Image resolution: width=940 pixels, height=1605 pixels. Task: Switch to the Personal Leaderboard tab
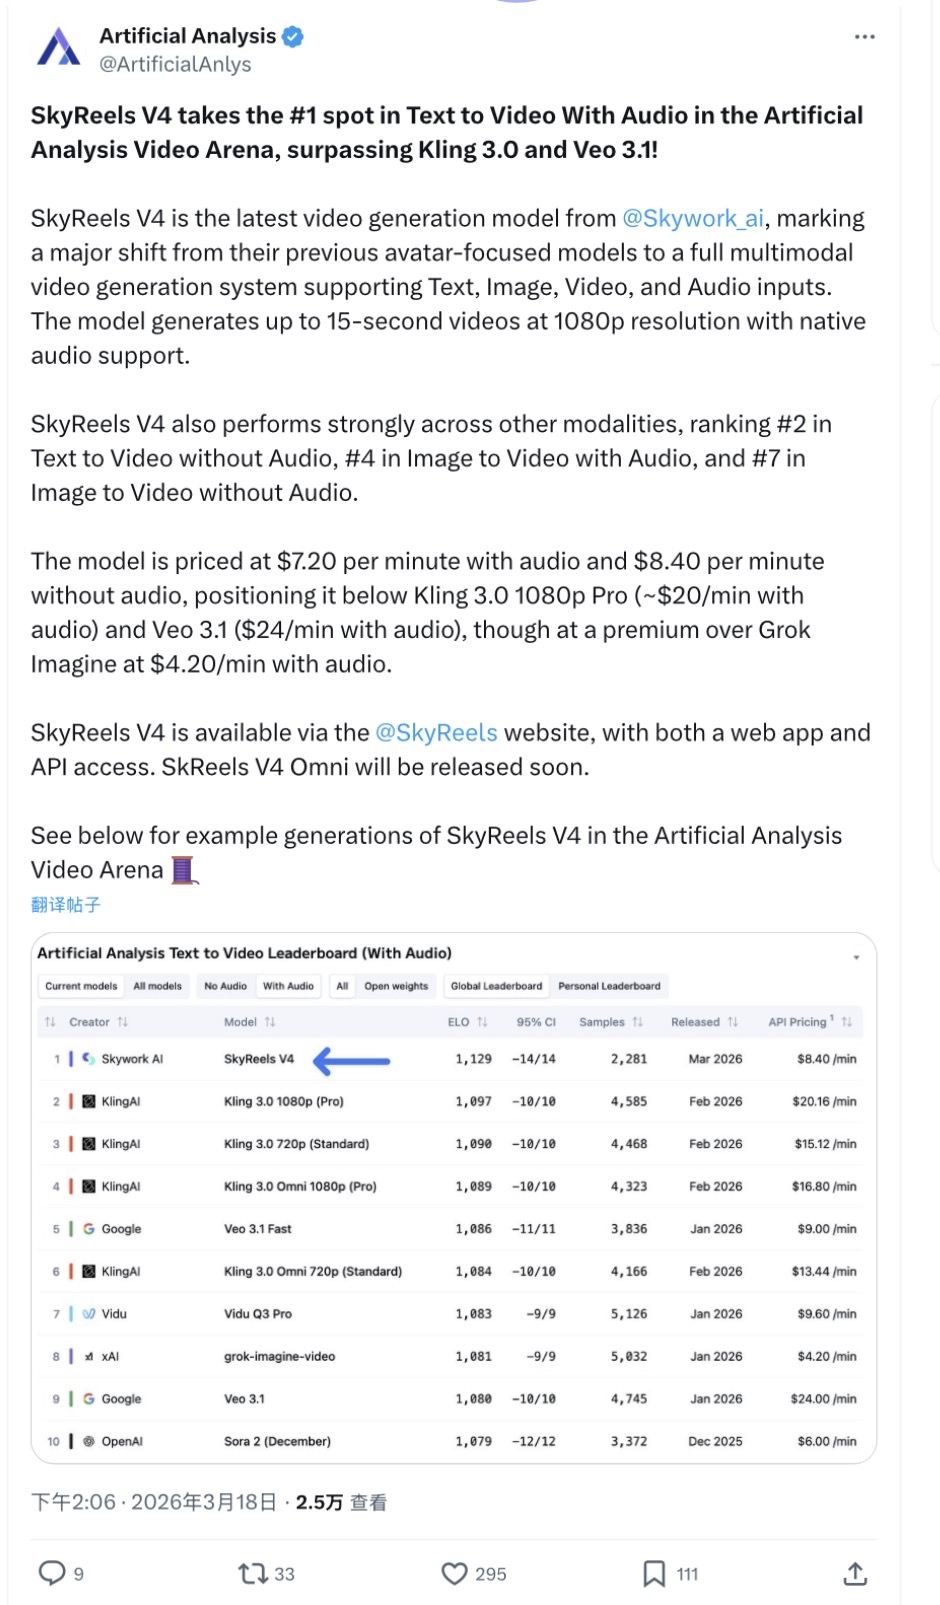609,986
